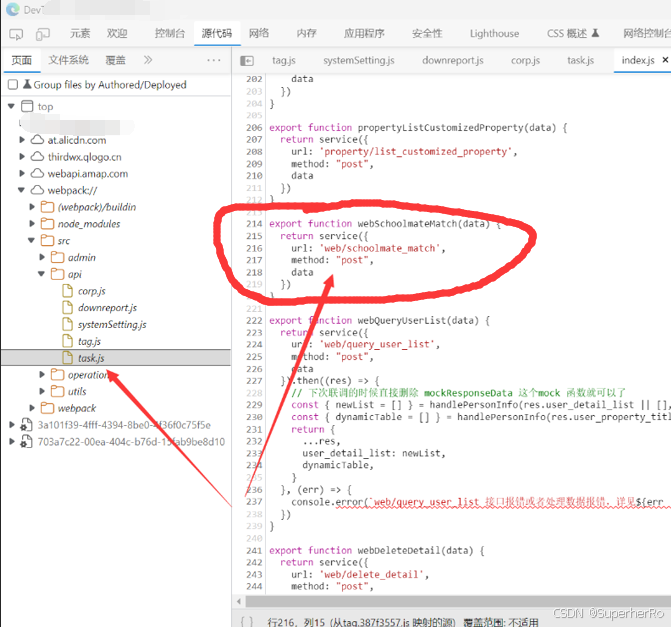Click the horizontal scrollbar left arrow

point(238,602)
